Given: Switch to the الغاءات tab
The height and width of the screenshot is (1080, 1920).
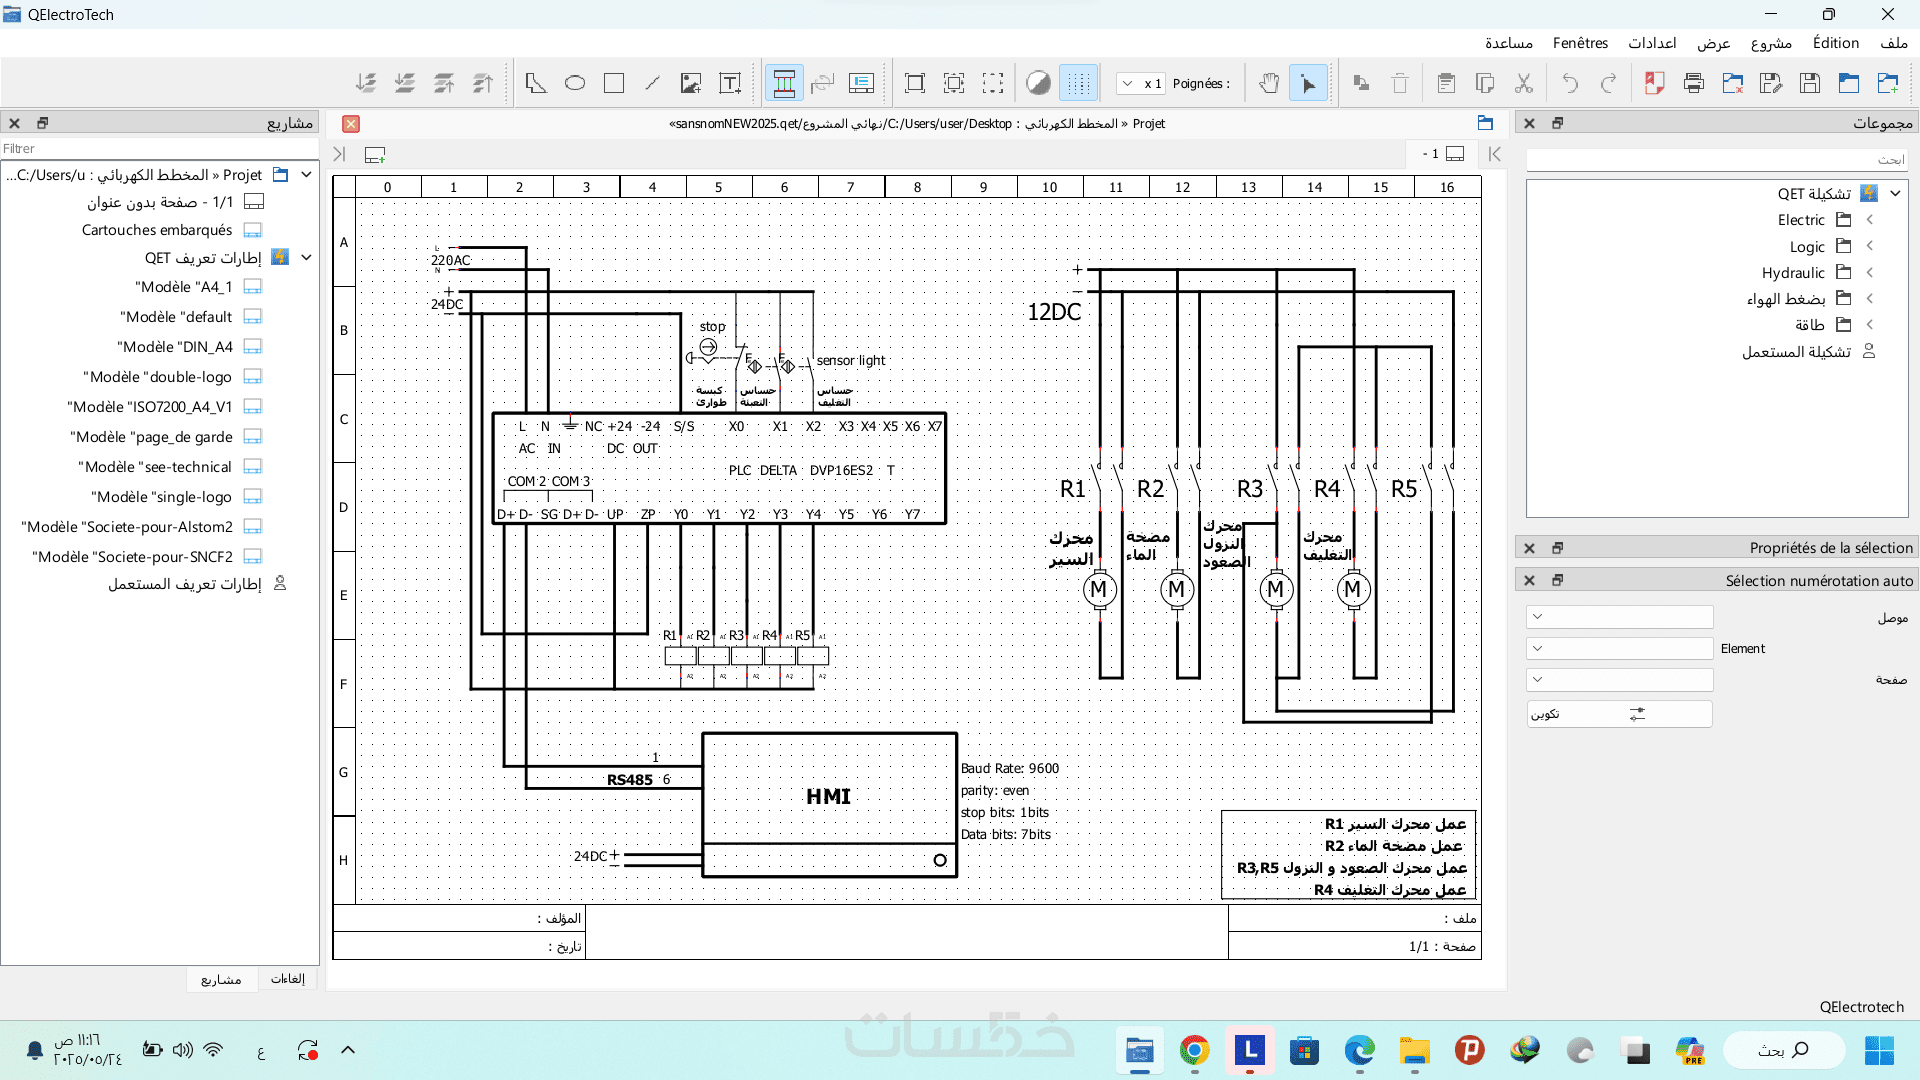Looking at the screenshot, I should [x=288, y=979].
